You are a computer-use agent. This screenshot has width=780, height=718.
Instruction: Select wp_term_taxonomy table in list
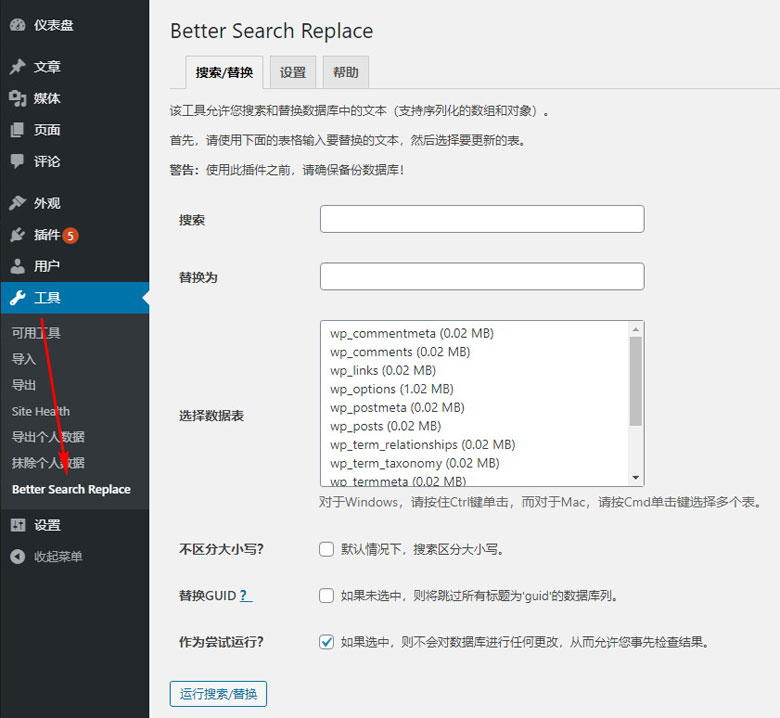pos(415,463)
